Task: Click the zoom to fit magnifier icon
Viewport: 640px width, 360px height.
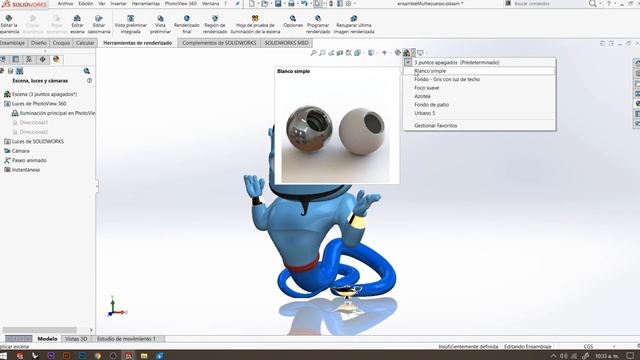Action: pyautogui.click(x=313, y=53)
